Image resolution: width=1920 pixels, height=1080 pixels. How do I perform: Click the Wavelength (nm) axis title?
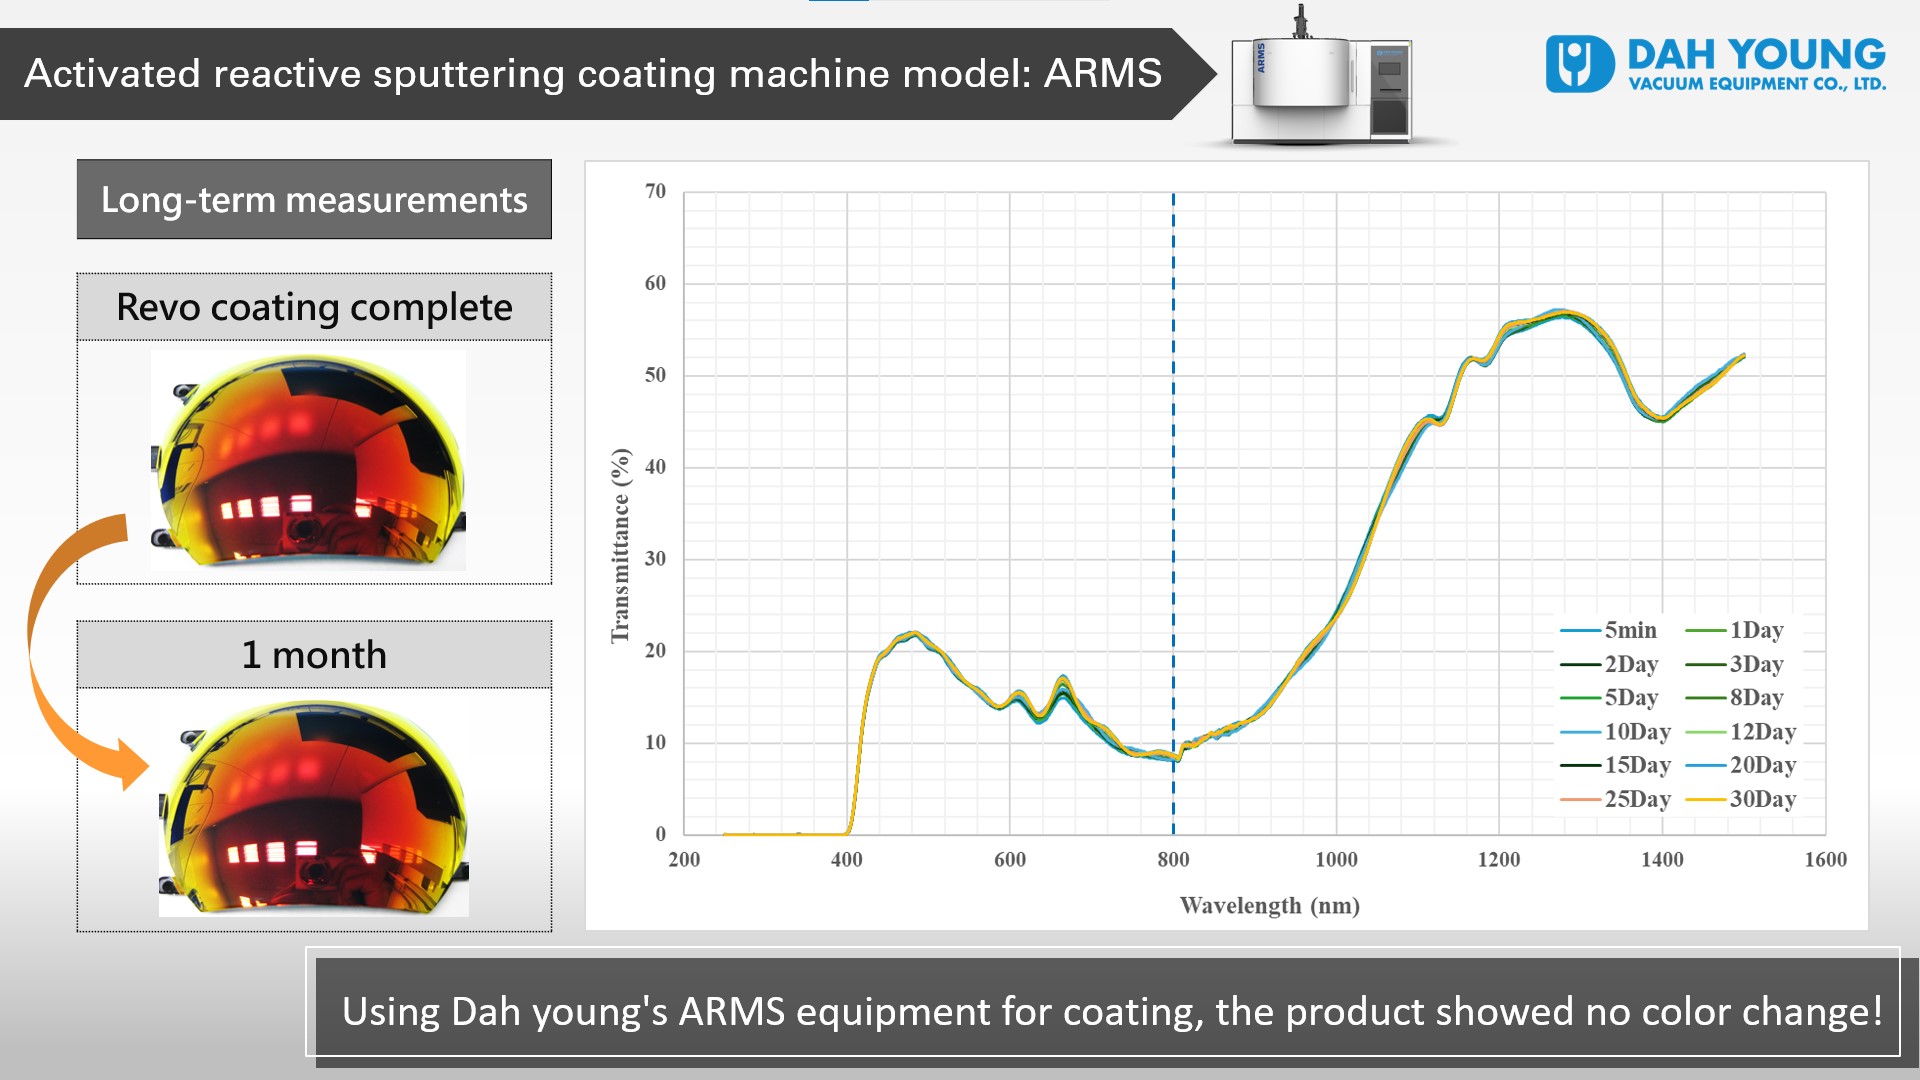point(1270,905)
